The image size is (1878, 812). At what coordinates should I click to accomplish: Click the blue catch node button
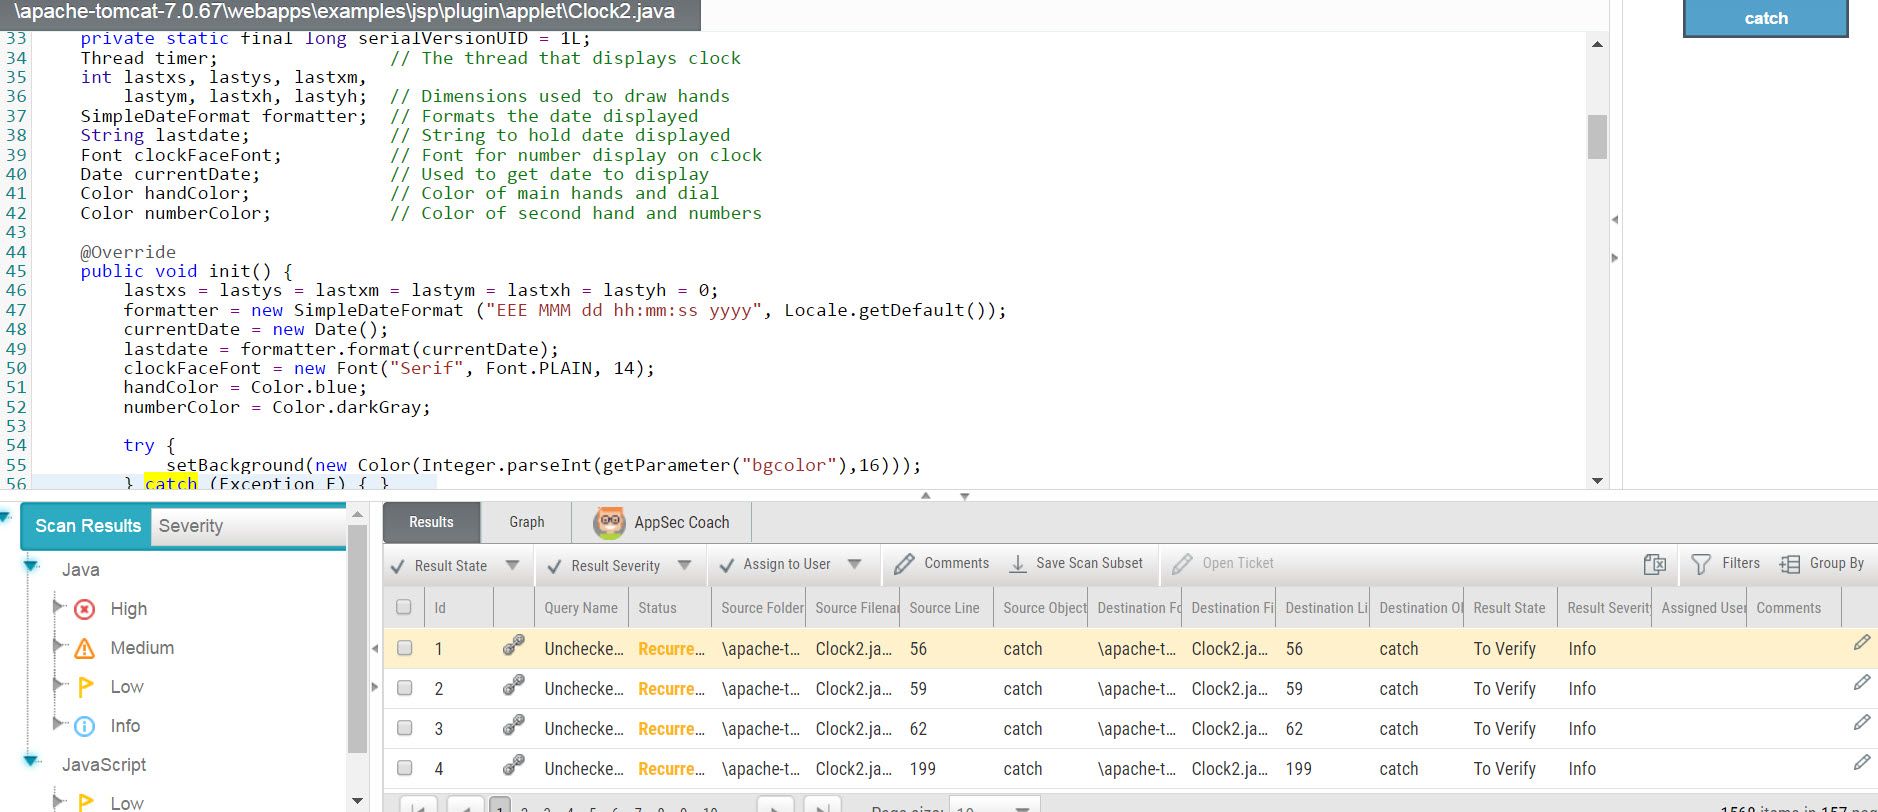pyautogui.click(x=1766, y=18)
